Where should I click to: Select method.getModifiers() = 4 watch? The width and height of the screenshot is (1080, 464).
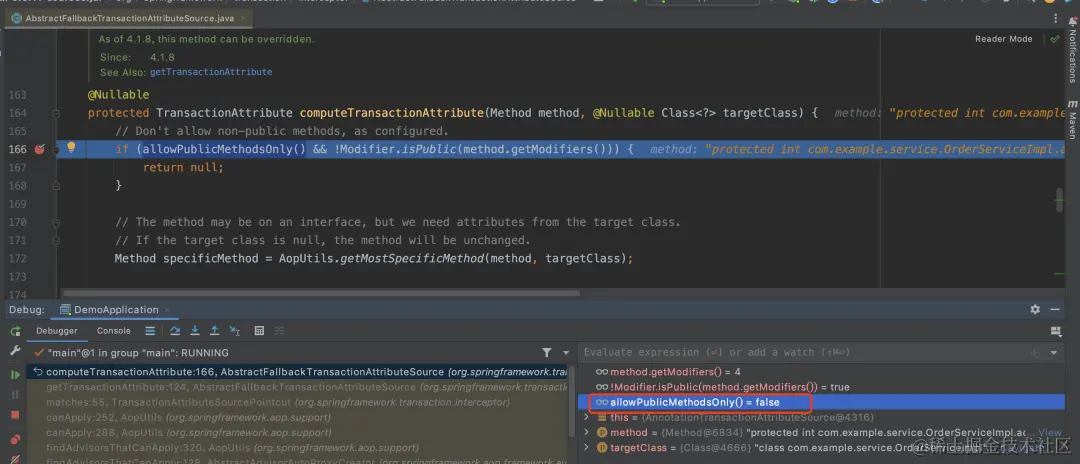pos(824,372)
